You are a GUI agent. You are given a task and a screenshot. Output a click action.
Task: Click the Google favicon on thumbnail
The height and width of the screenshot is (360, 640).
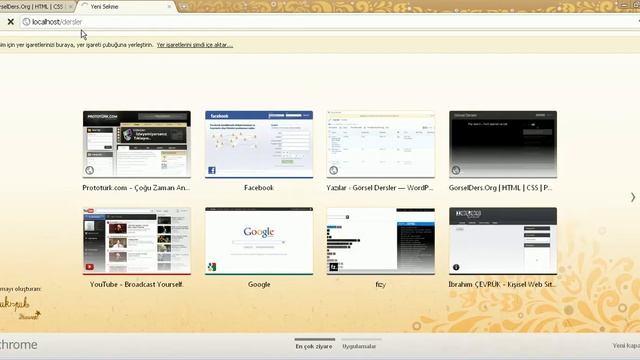(212, 267)
